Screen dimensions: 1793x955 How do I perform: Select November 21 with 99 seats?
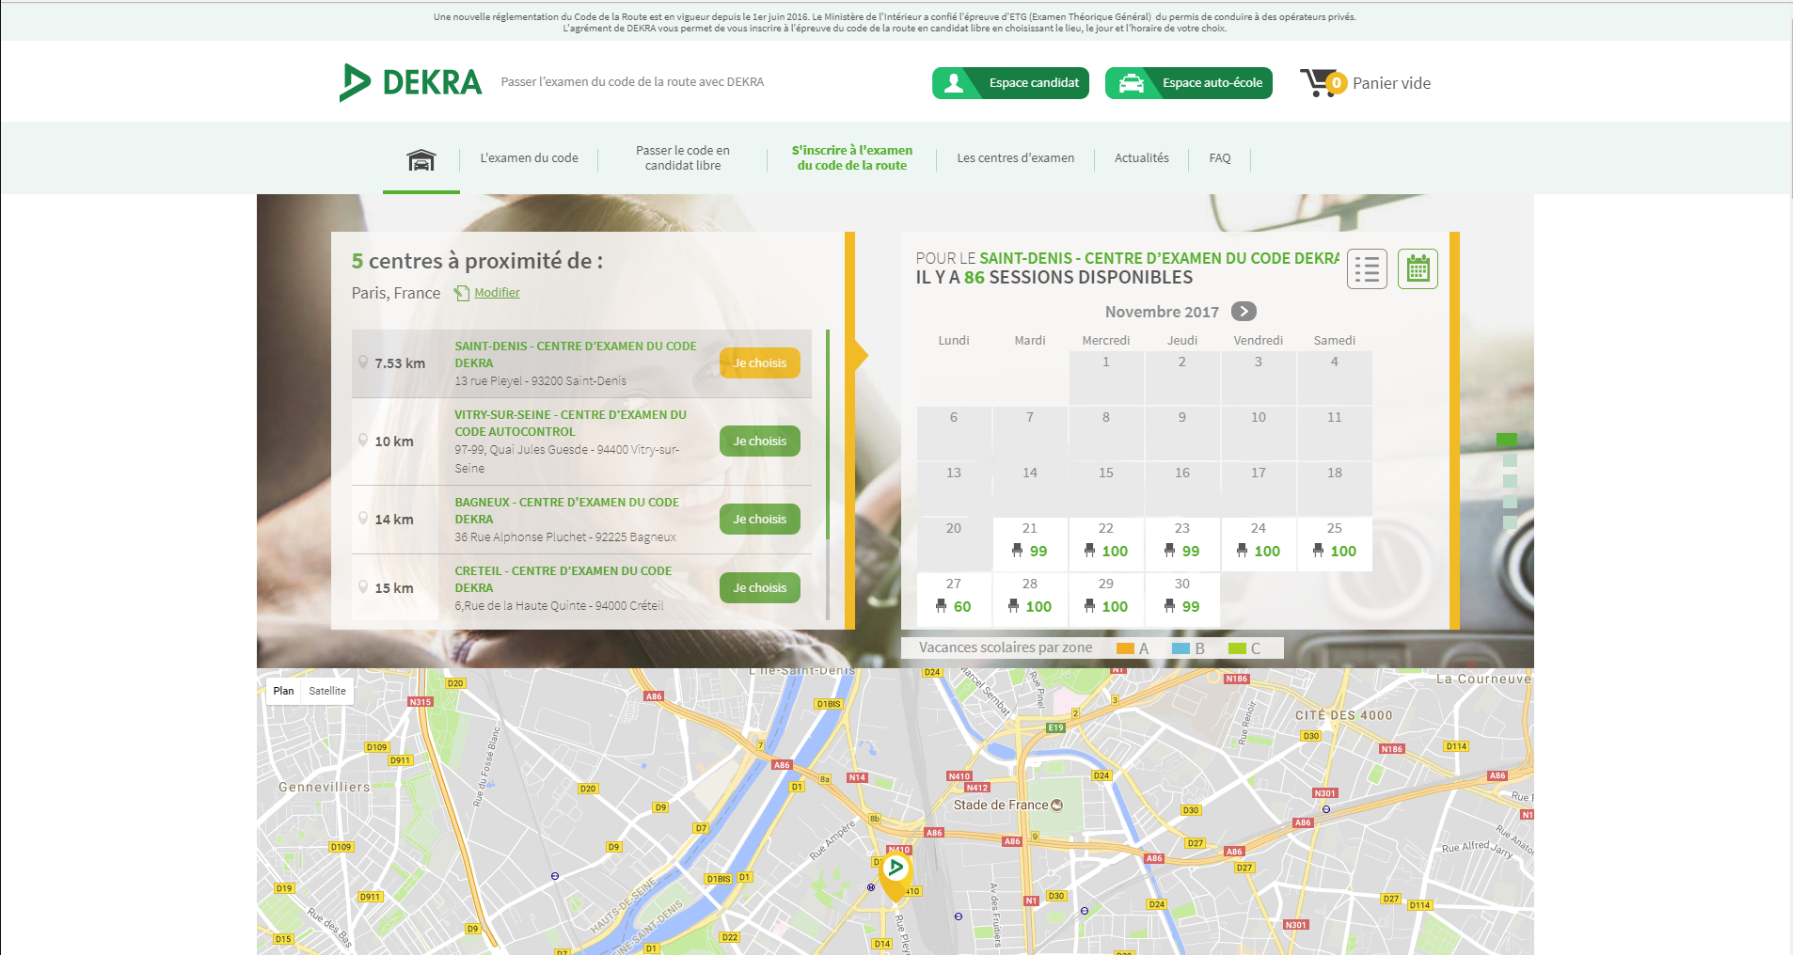point(1030,544)
